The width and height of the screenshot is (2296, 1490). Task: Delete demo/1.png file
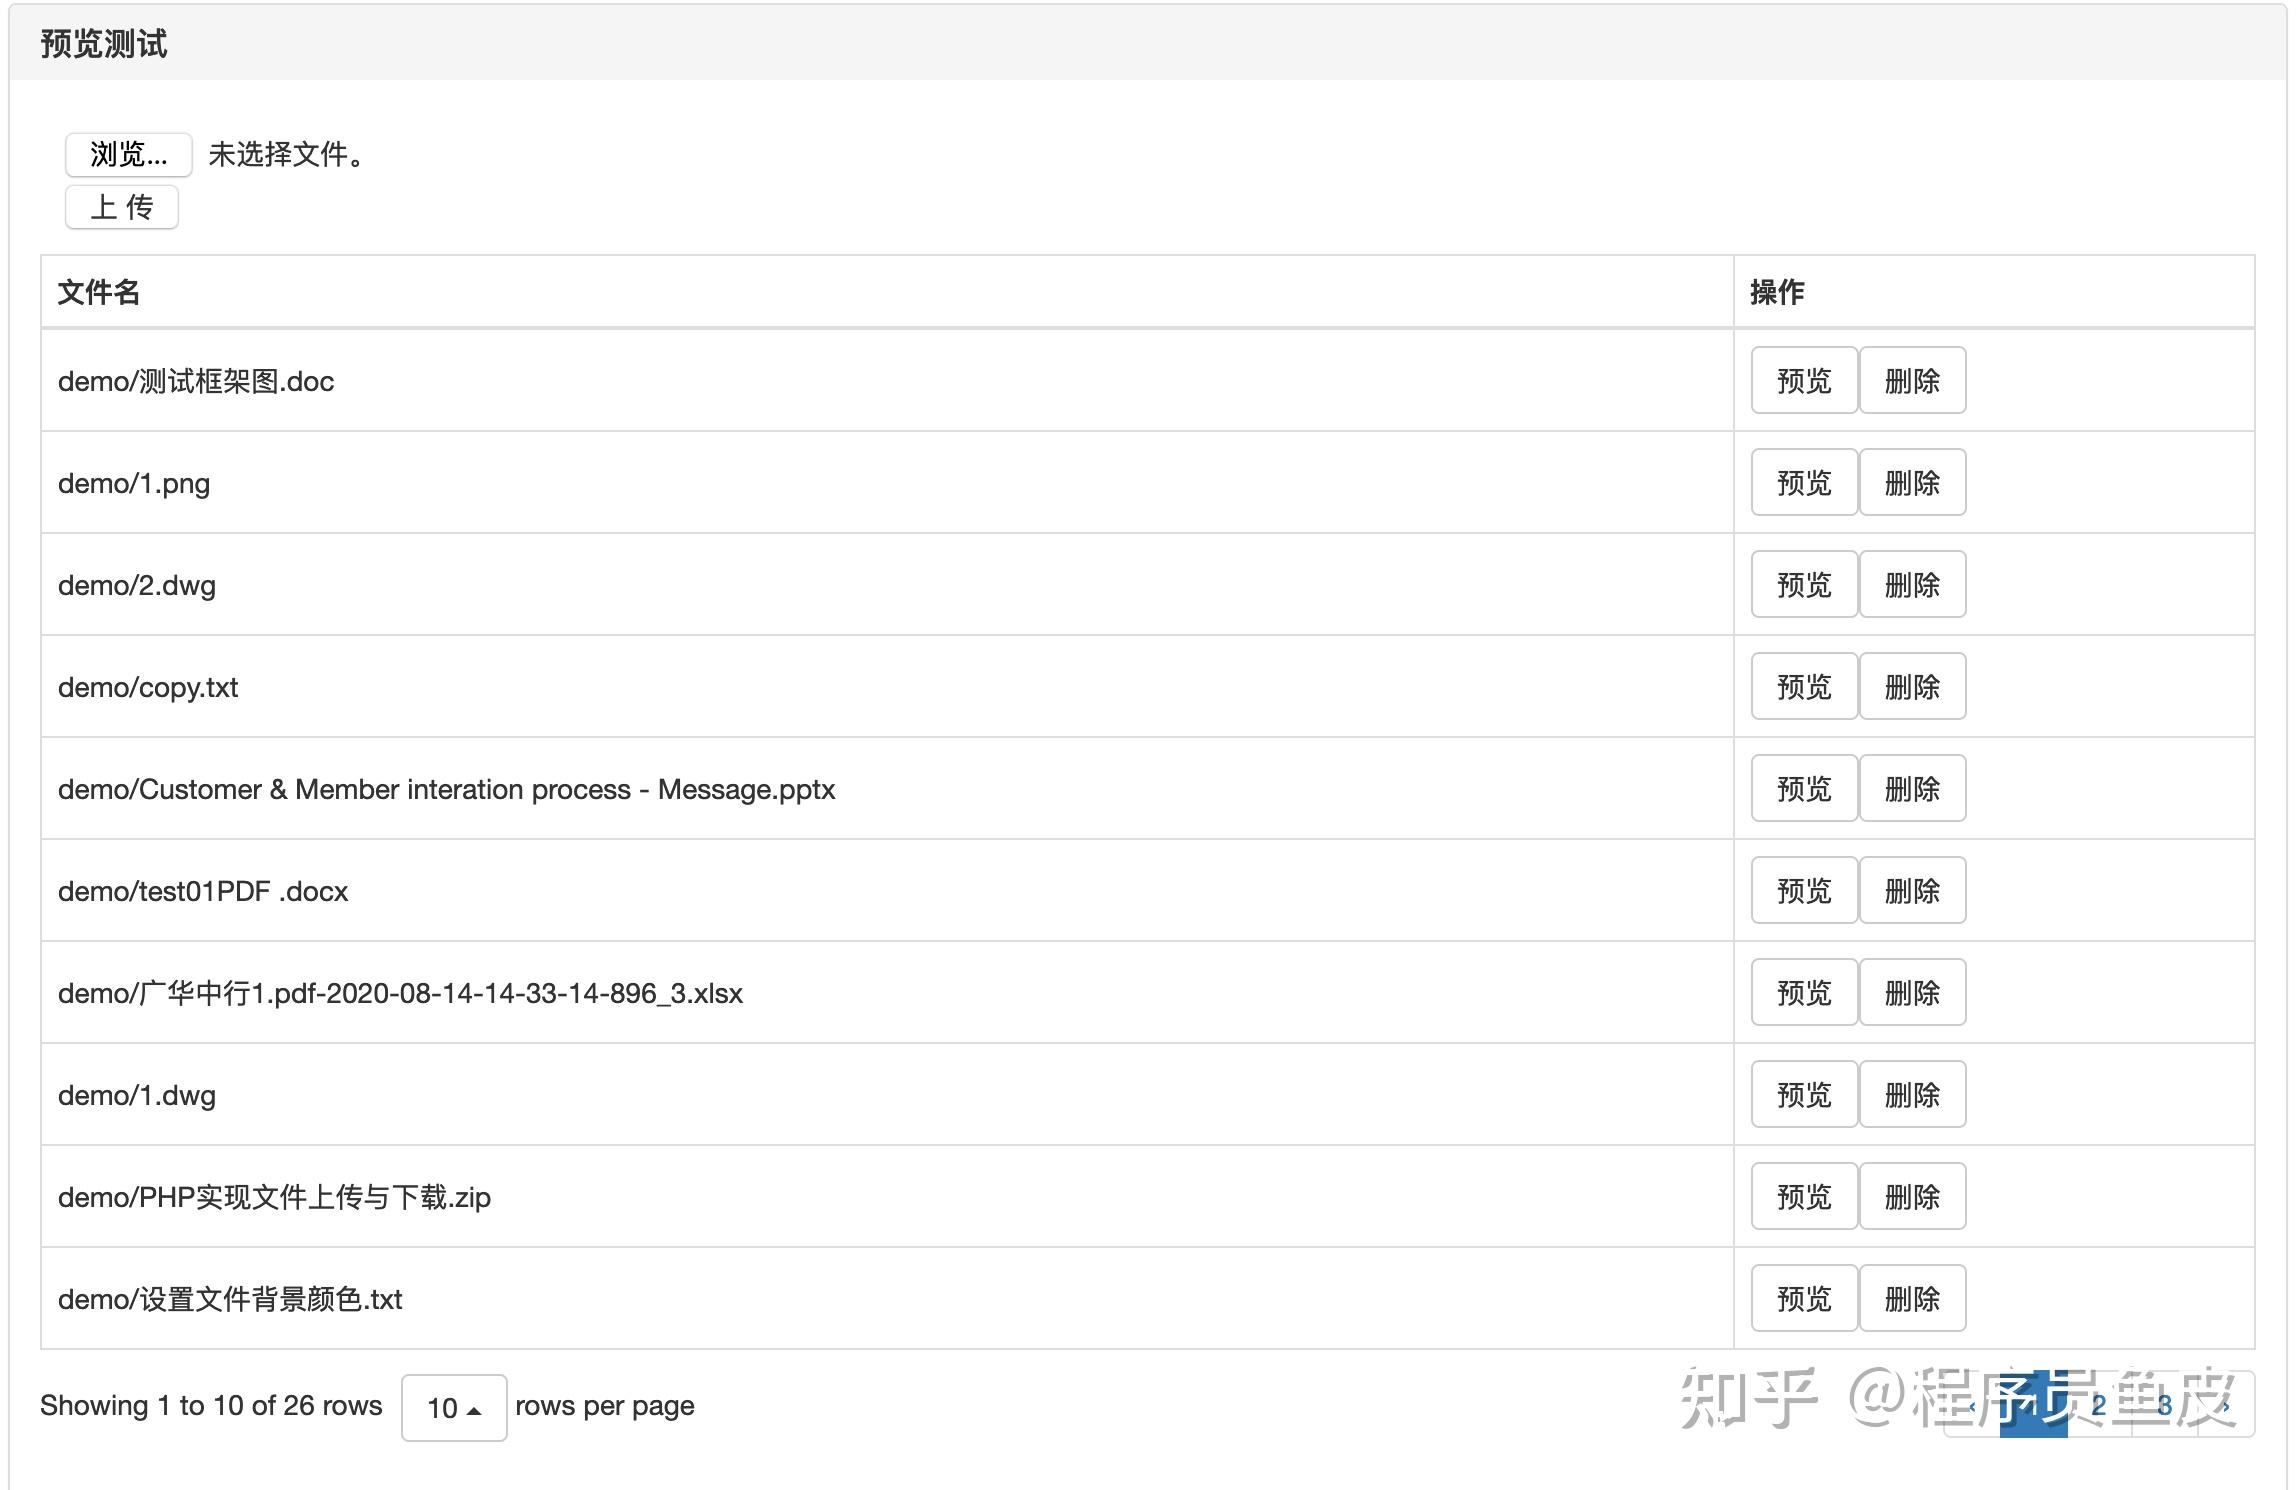(1911, 483)
